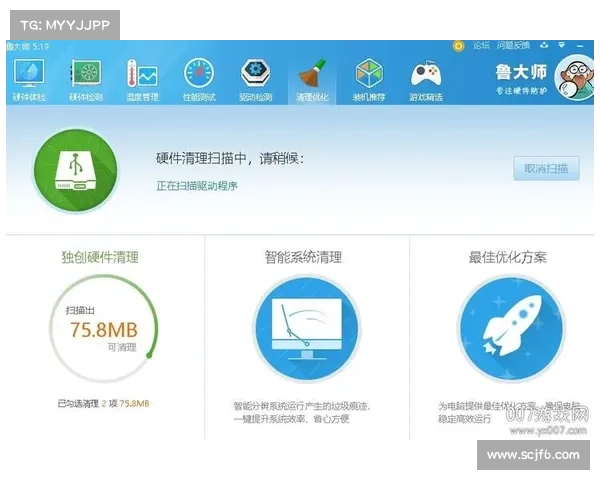Open the 问题反馈 feedback link
Image resolution: width=600 pixels, height=480 pixels.
(x=513, y=46)
